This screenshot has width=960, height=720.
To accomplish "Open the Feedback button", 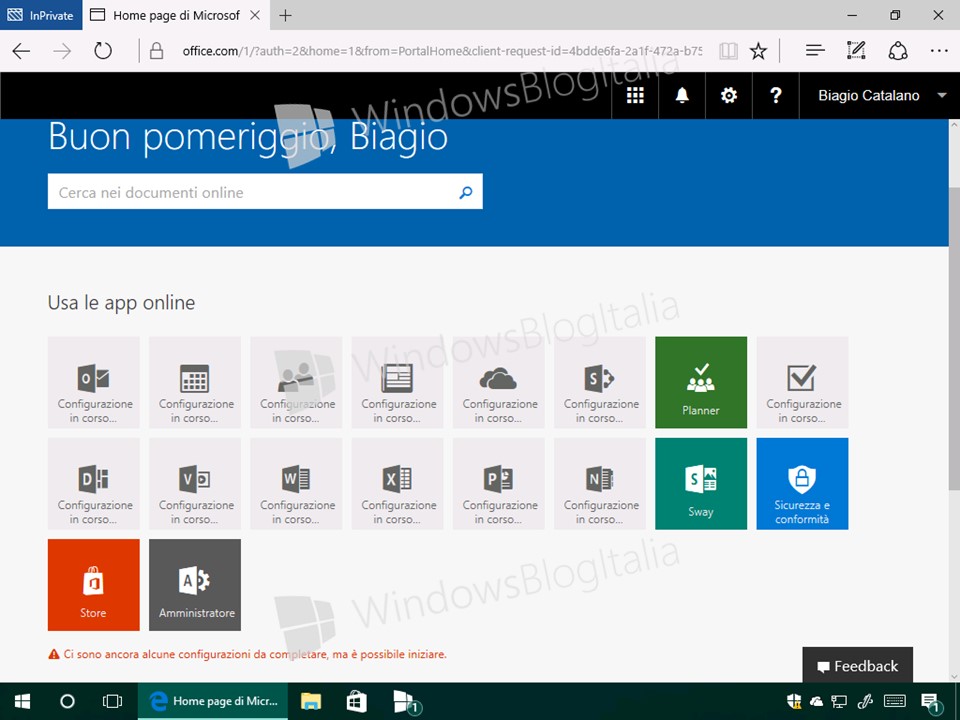I will point(857,666).
